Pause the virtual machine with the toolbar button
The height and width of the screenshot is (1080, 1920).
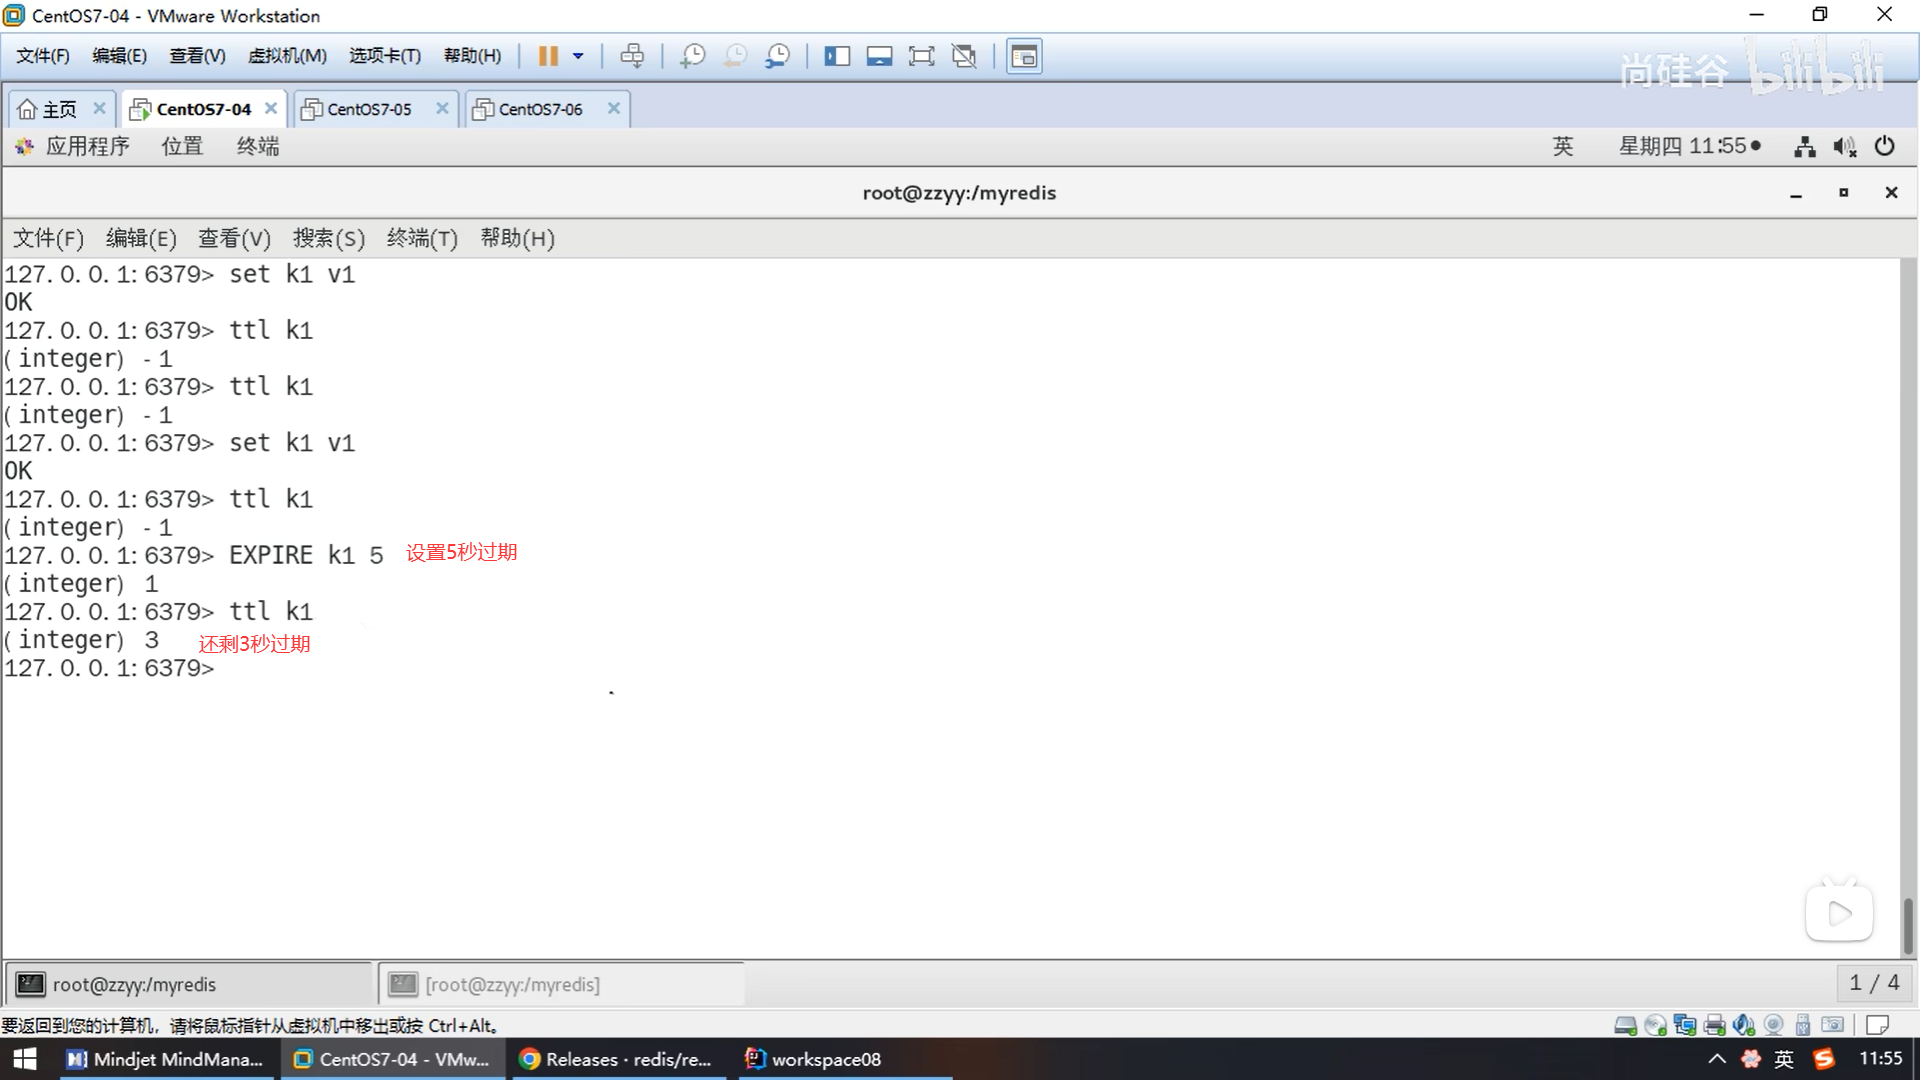coord(548,56)
